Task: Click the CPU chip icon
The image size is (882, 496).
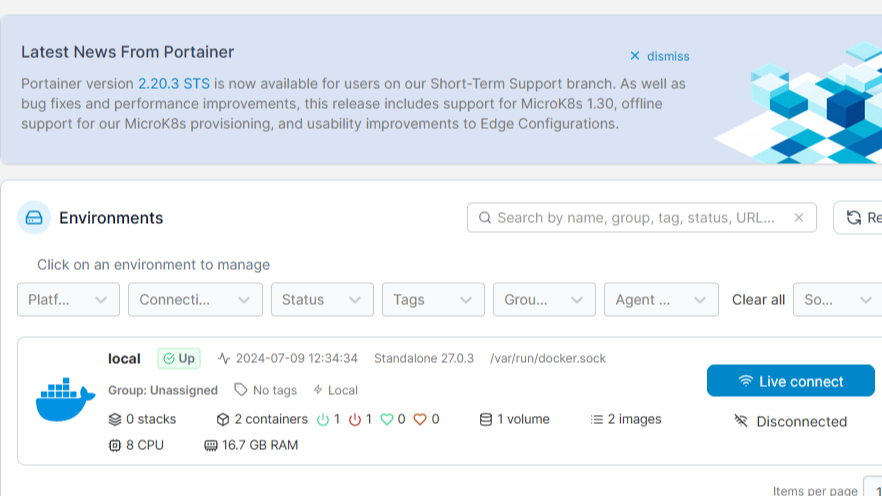Action: (115, 445)
